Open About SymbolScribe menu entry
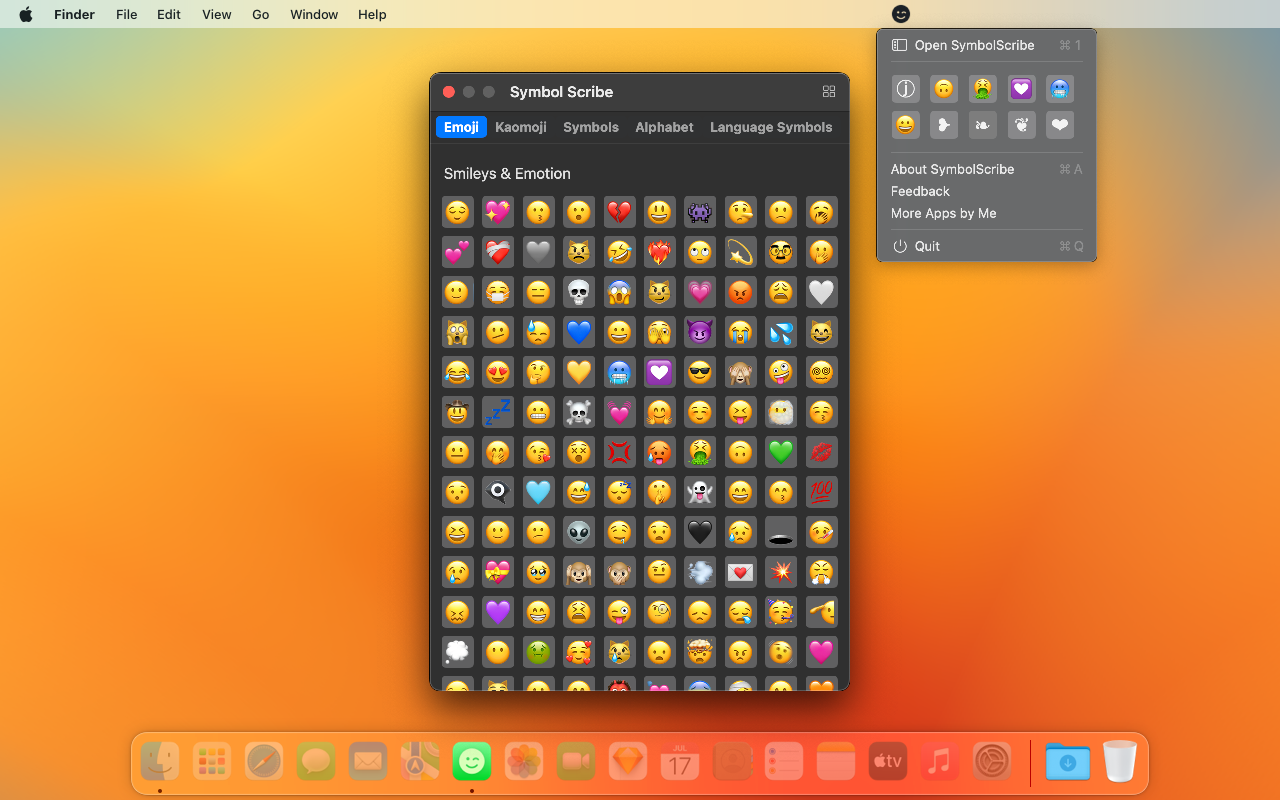Image resolution: width=1280 pixels, height=800 pixels. coord(986,169)
